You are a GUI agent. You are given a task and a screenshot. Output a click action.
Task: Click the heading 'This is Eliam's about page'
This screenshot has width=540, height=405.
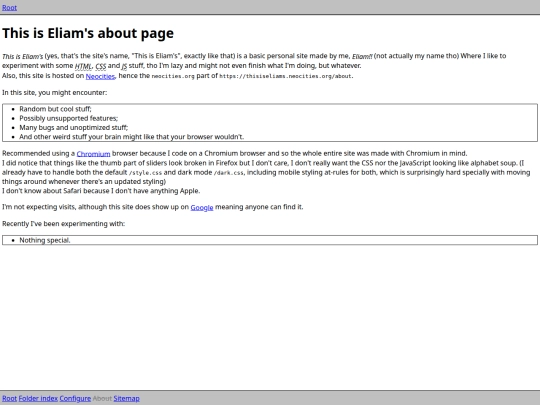(88, 33)
